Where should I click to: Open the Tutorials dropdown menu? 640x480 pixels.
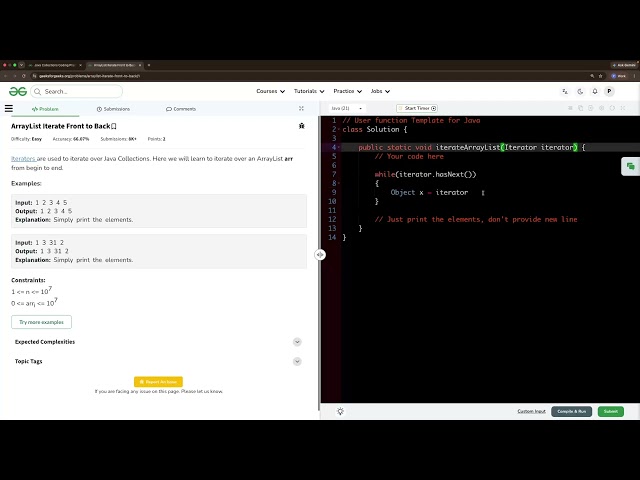pos(309,91)
